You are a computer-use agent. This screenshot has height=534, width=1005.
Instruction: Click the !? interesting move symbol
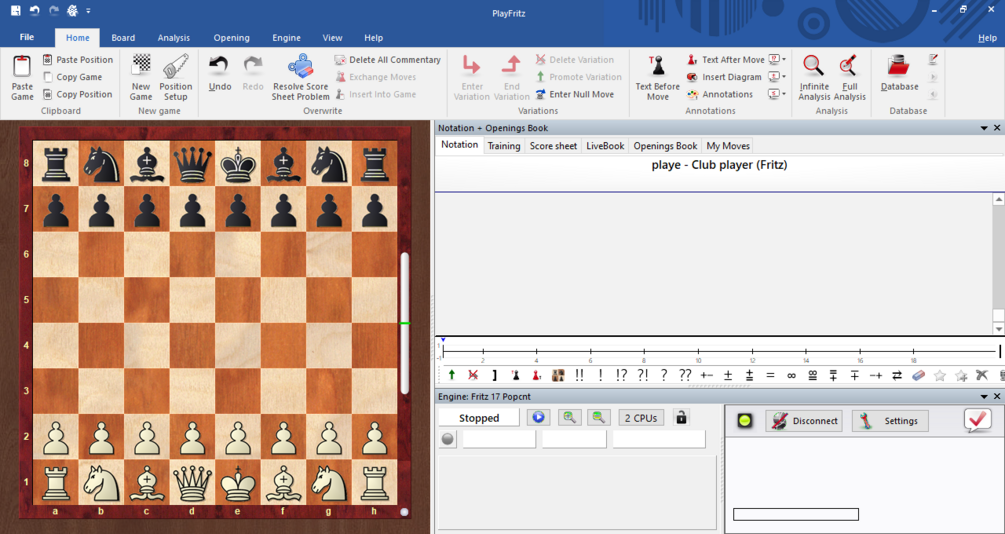621,376
